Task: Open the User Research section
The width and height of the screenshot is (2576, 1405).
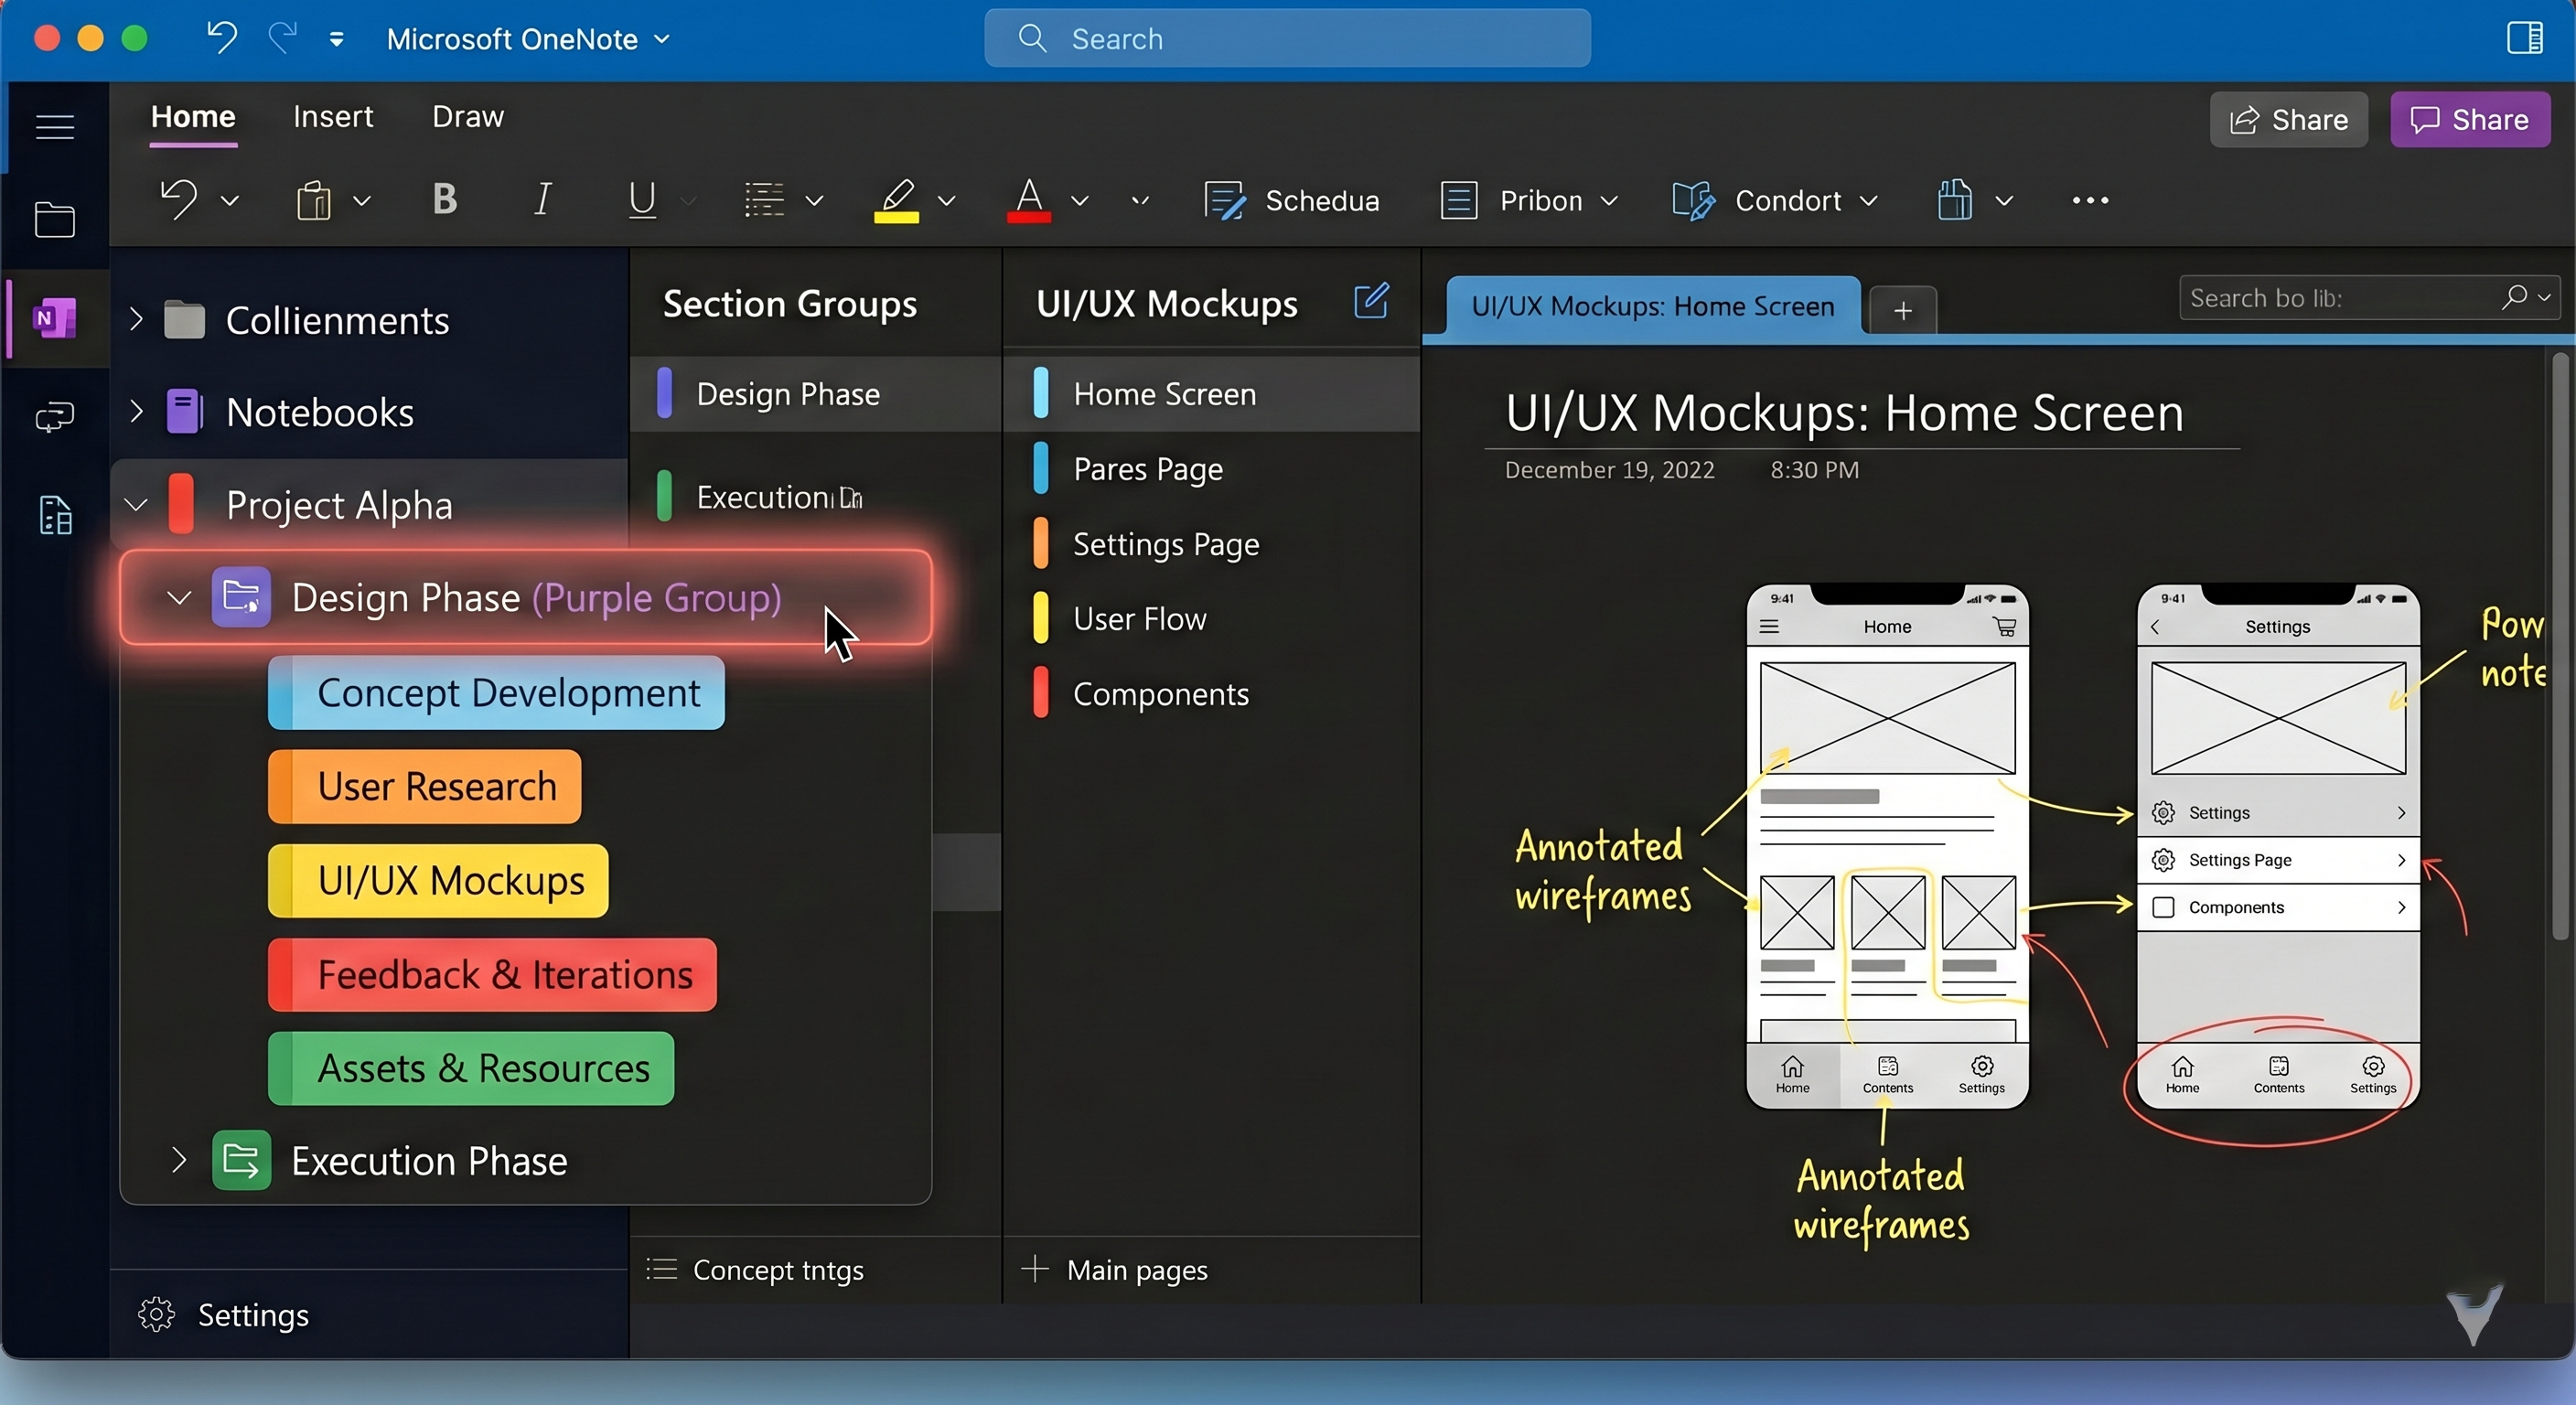Action: pos(424,786)
